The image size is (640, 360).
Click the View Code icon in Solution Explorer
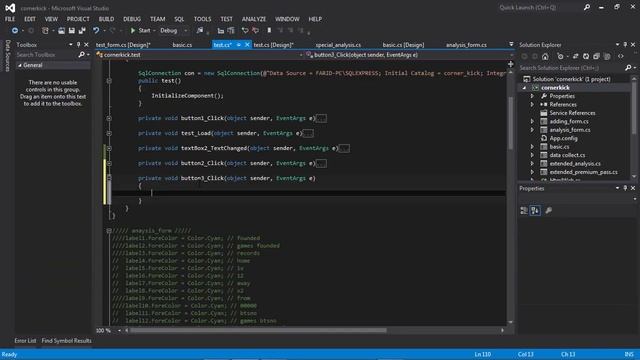coord(620,56)
